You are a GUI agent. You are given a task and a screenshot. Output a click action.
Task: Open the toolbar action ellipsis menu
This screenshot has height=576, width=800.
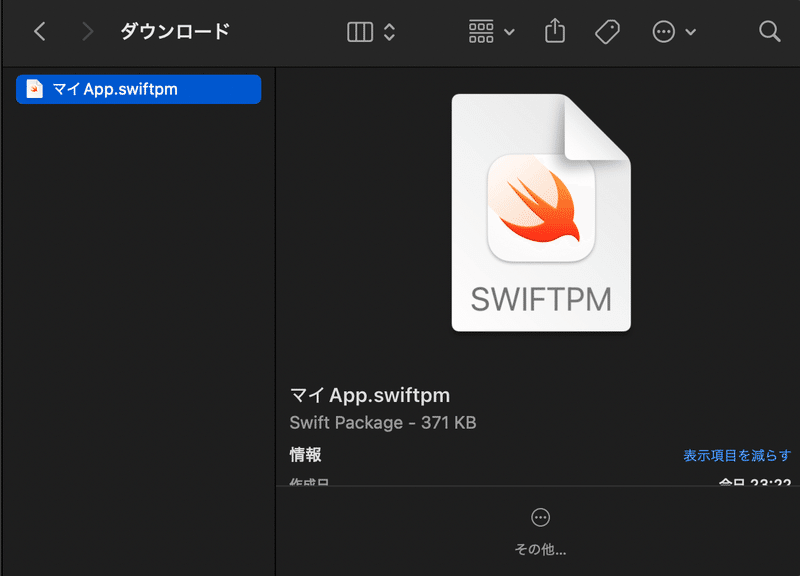pos(664,32)
